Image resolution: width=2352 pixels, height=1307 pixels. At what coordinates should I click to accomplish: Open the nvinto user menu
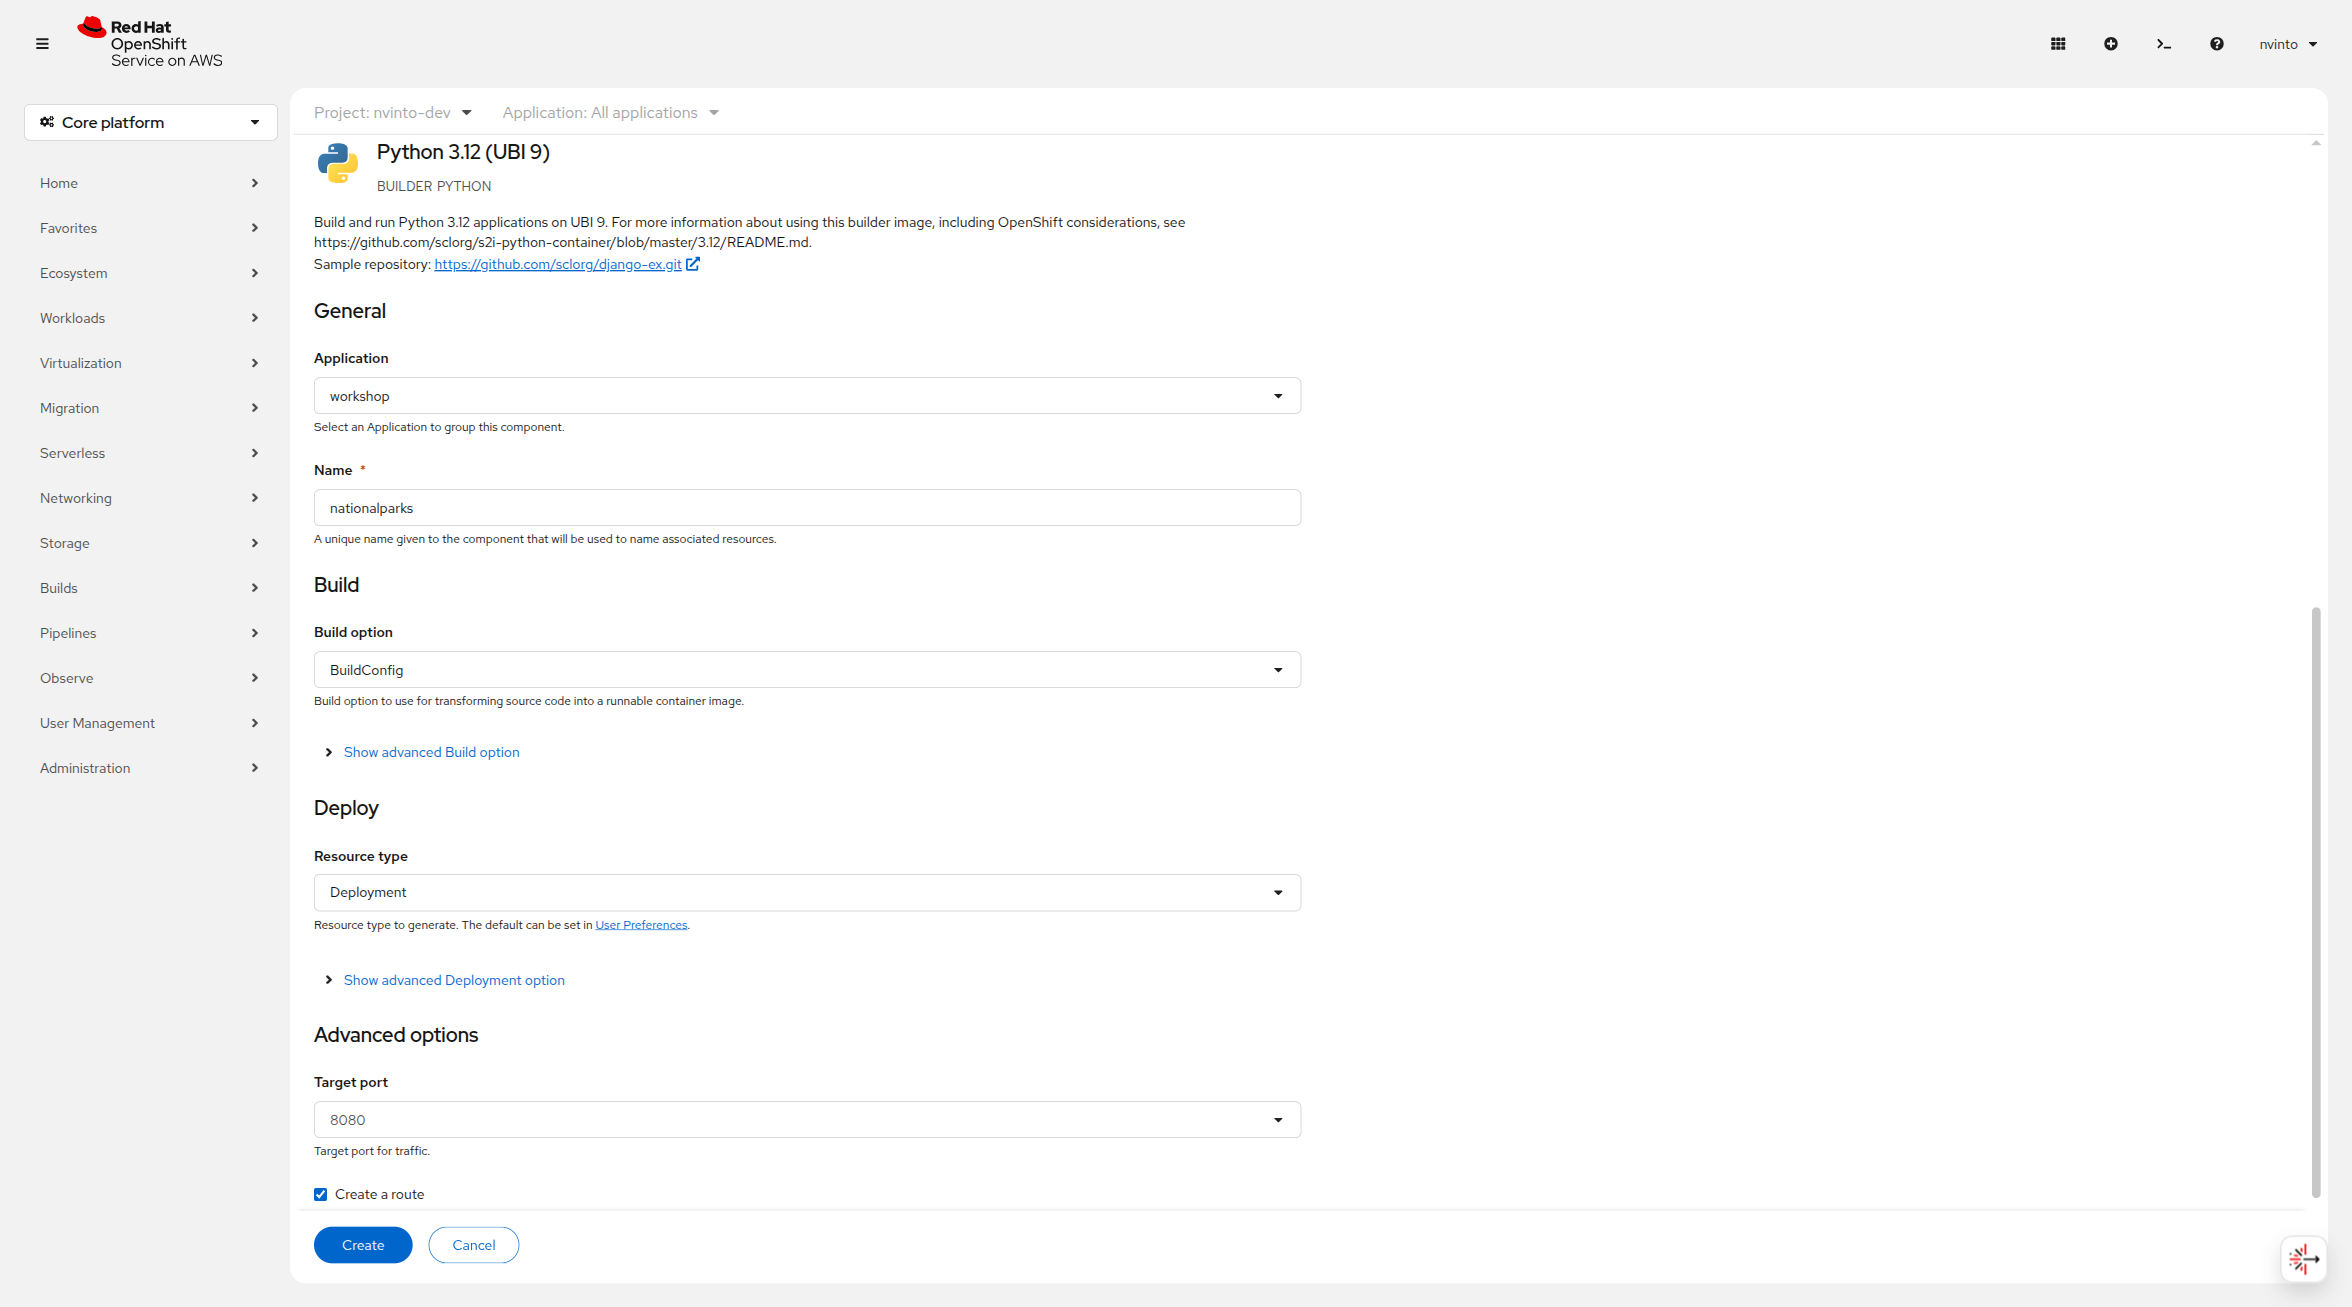pos(2288,44)
